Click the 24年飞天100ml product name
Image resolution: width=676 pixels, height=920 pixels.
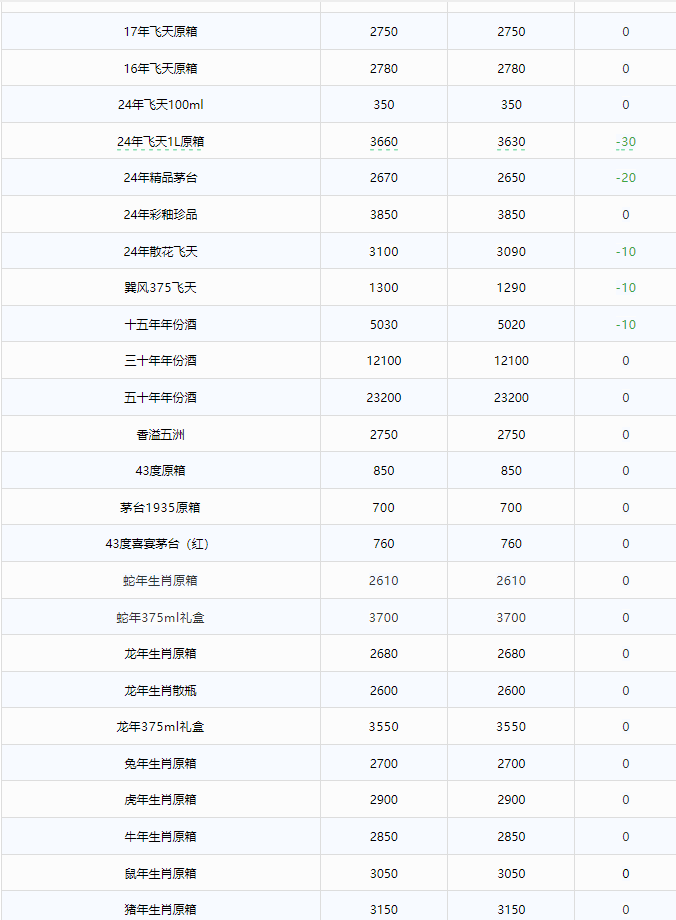(160, 105)
